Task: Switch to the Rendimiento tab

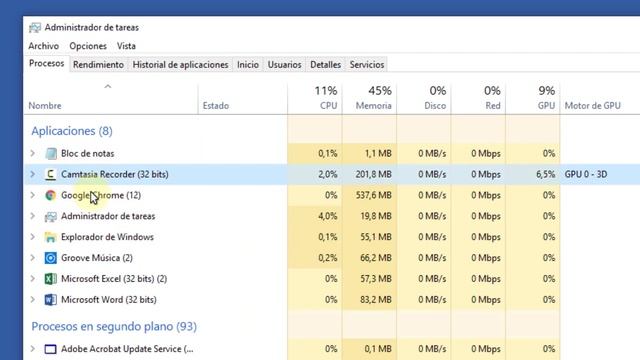Action: coord(98,64)
